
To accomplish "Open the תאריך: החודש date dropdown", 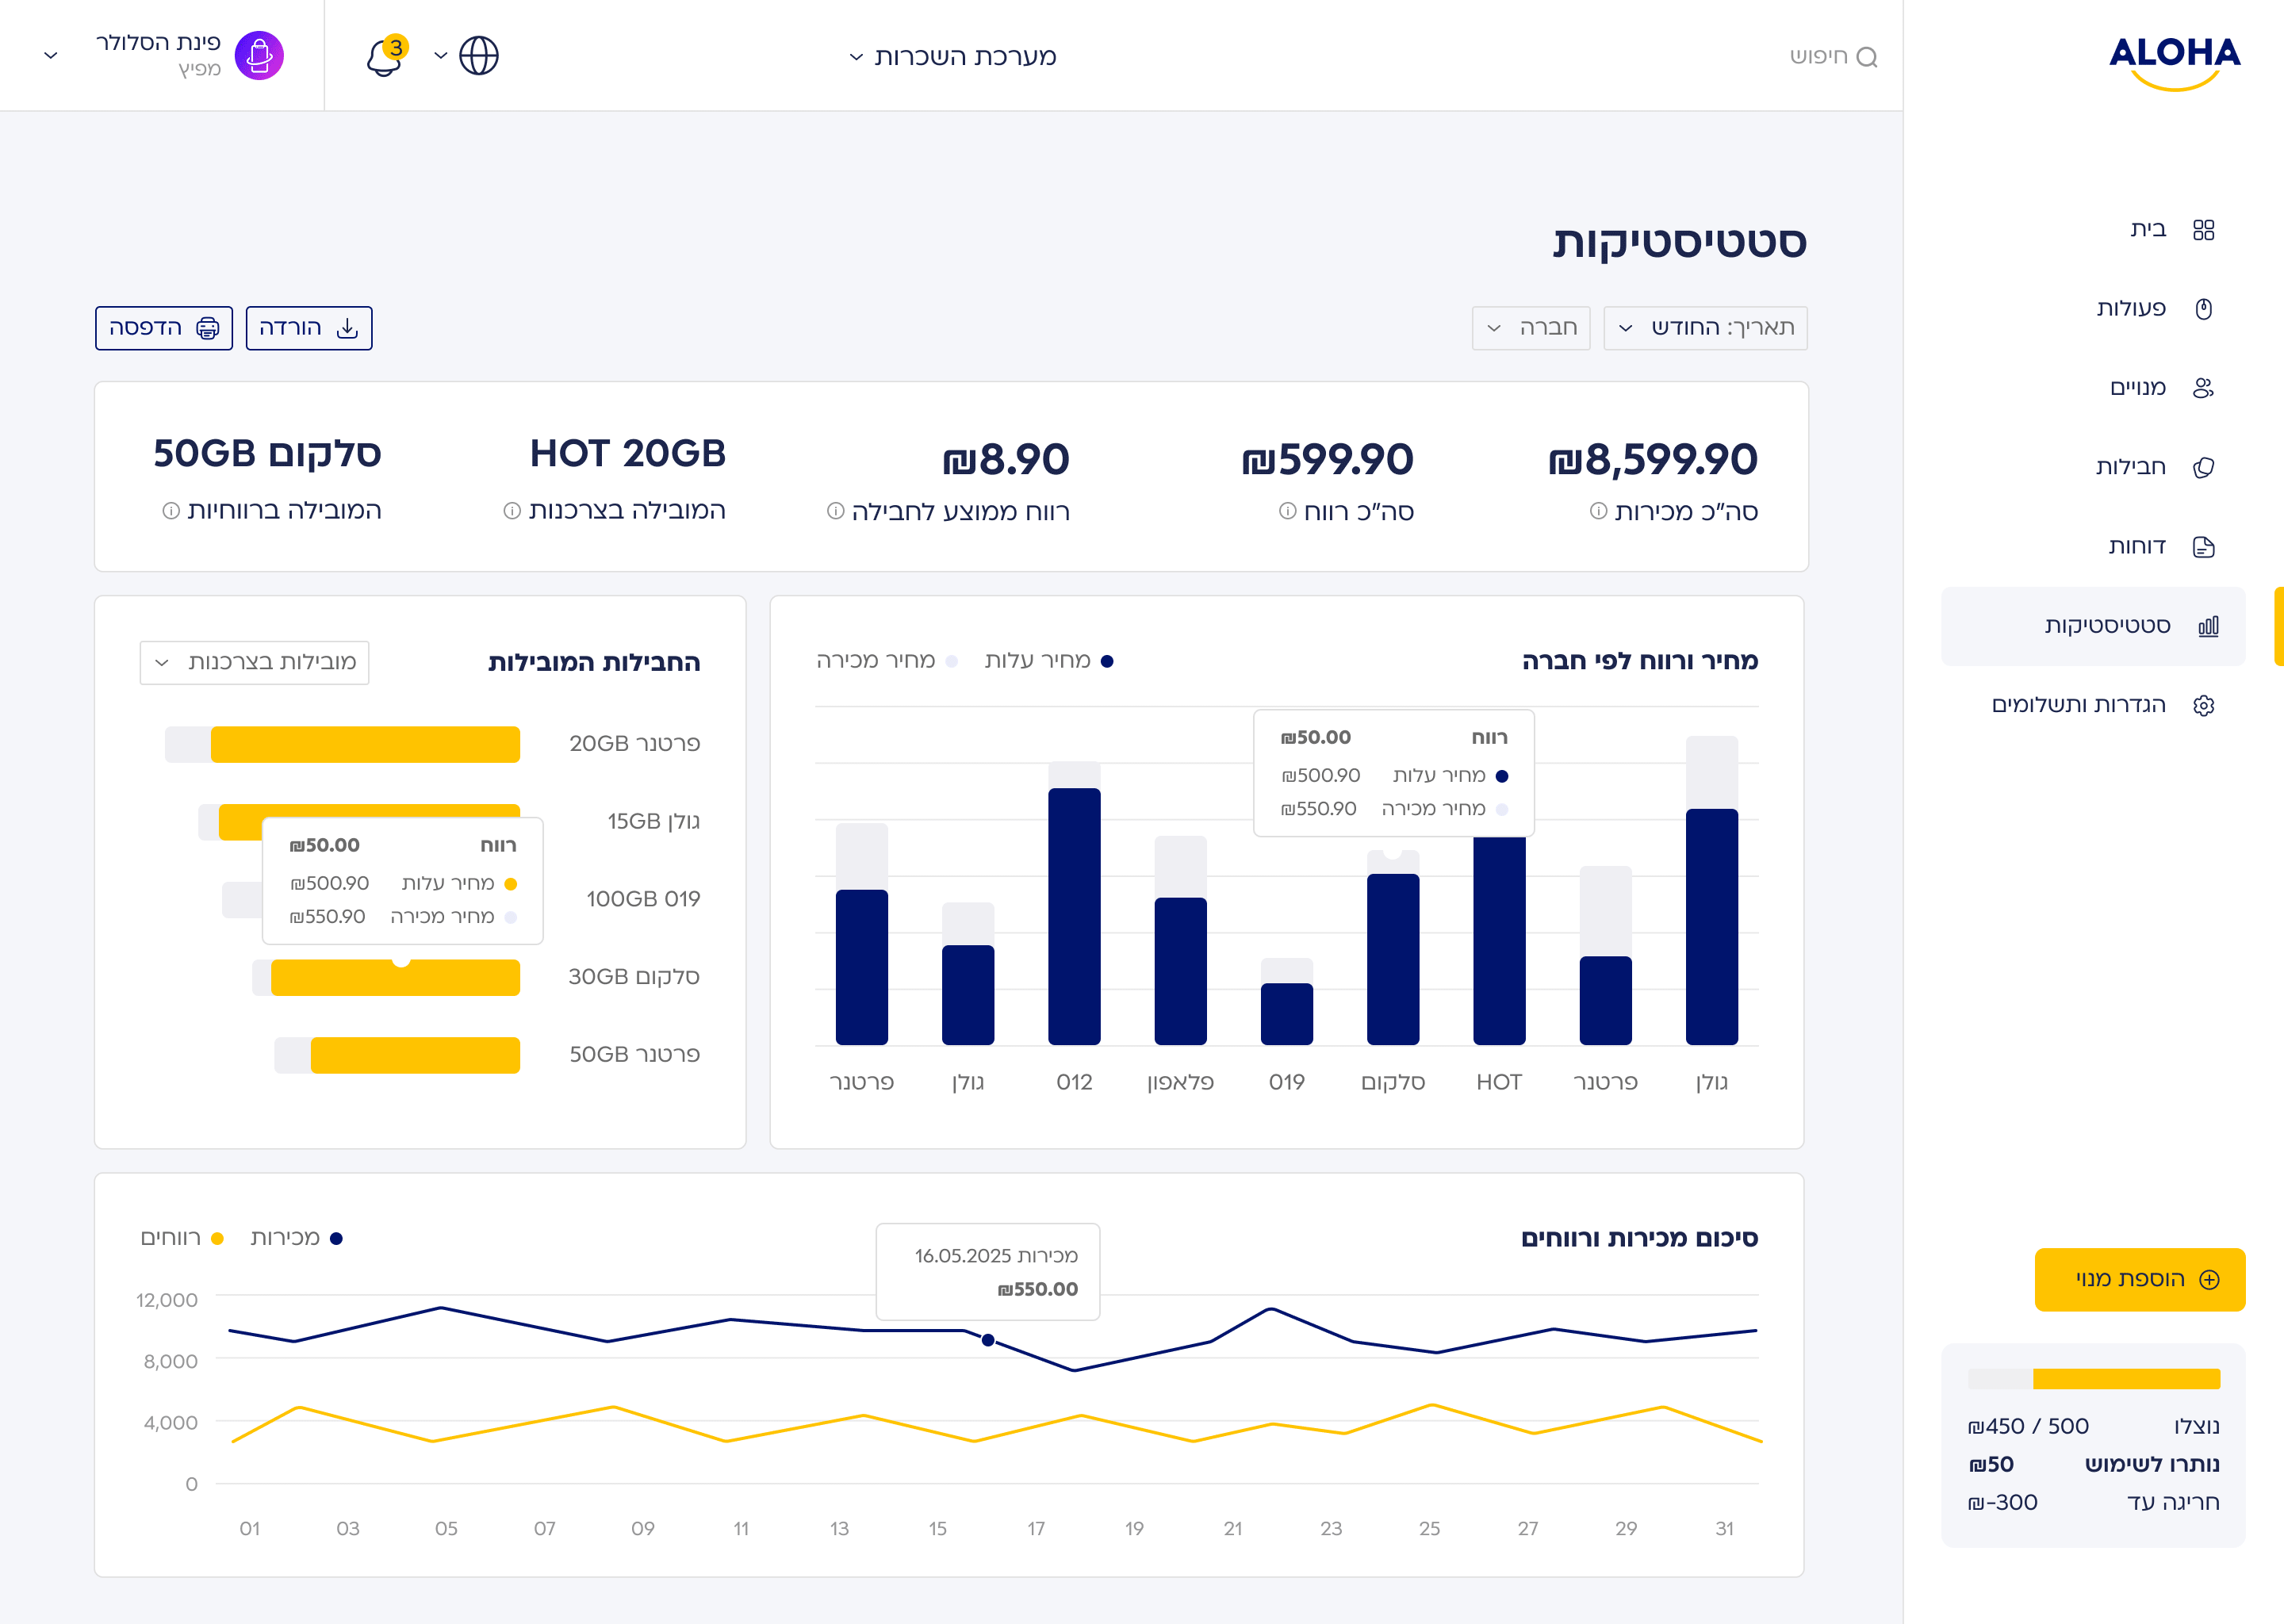I will (x=1705, y=328).
